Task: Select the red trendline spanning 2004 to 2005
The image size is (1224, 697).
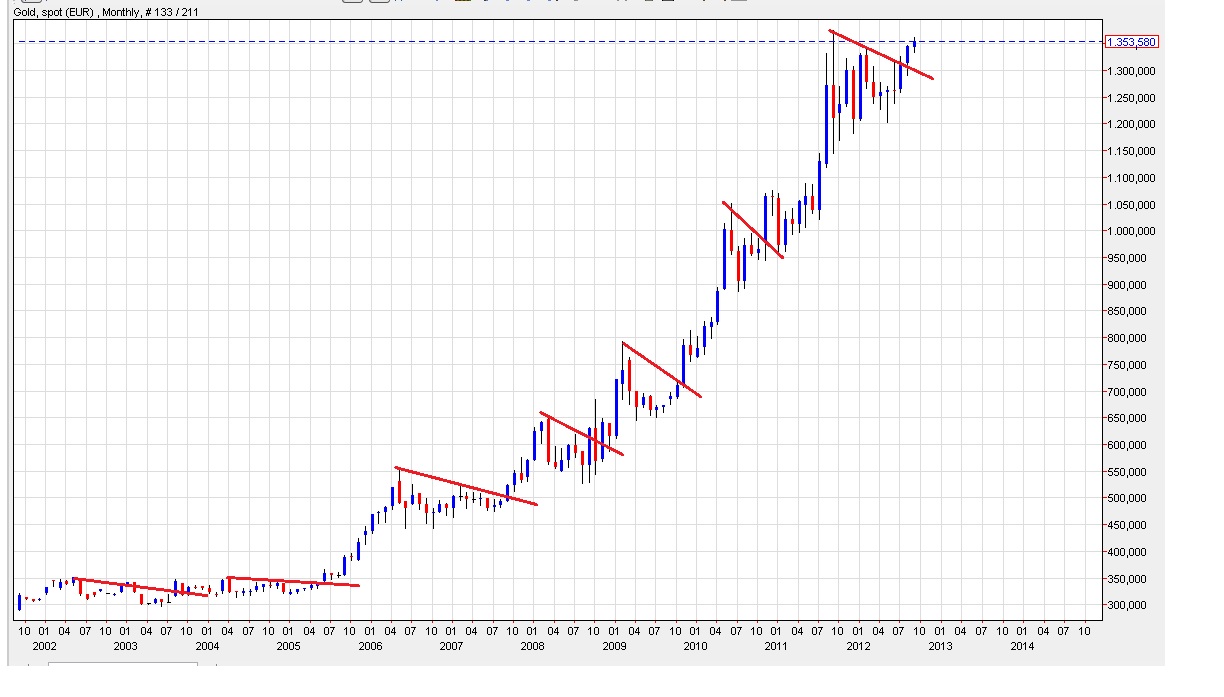Action: point(293,581)
